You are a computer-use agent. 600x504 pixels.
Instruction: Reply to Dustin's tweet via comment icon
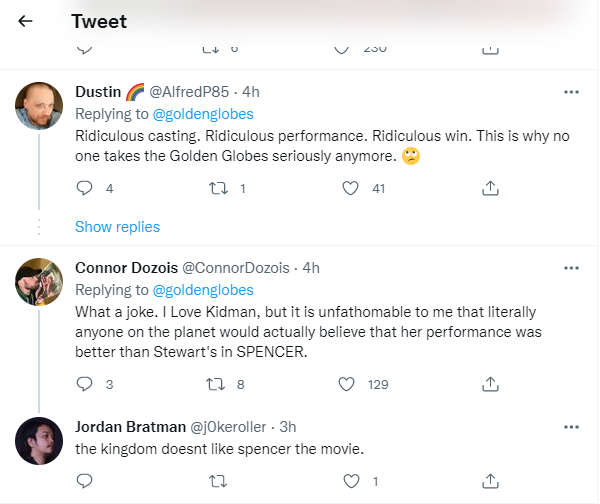84,187
